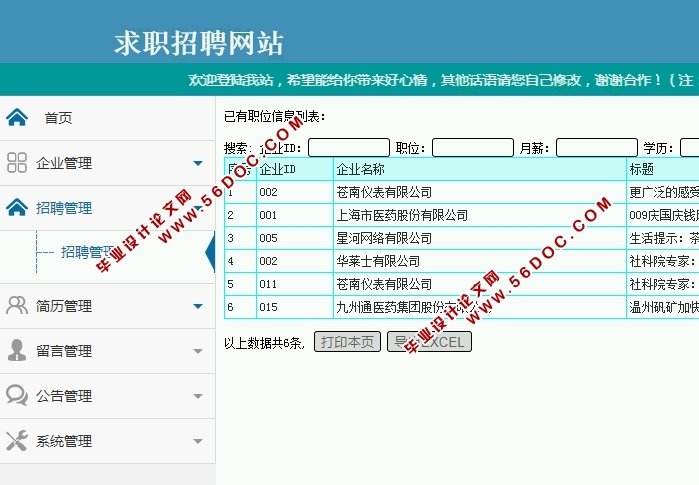
Task: Select 九州通医药集团 company cell
Action: (480, 307)
